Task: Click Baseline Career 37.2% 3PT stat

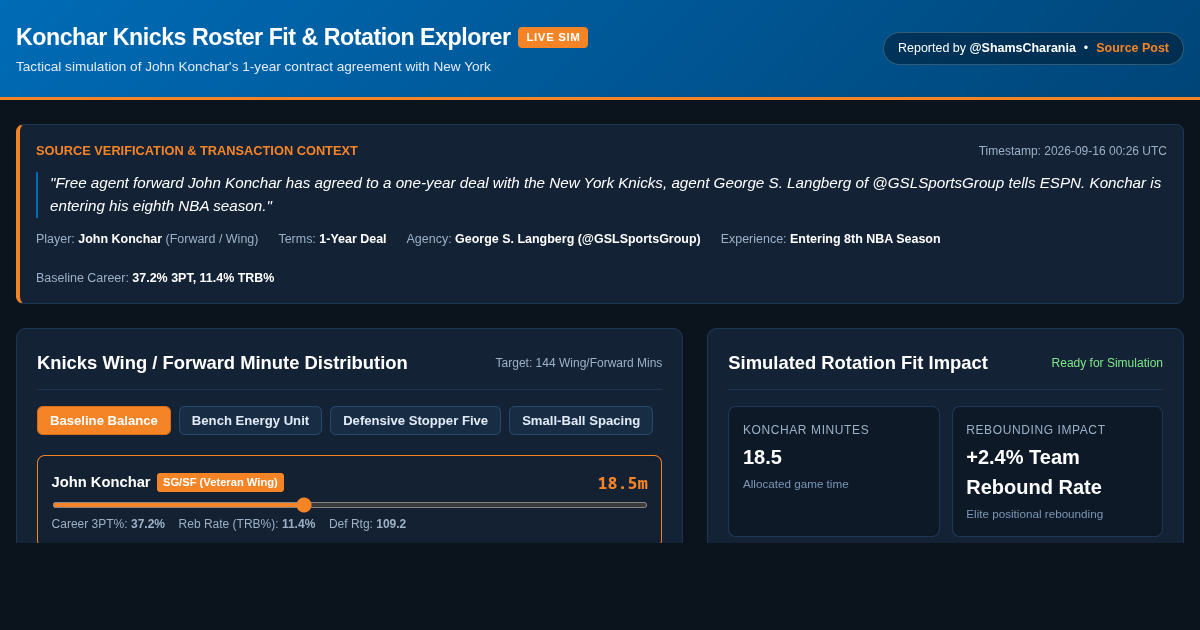Action: click(155, 278)
